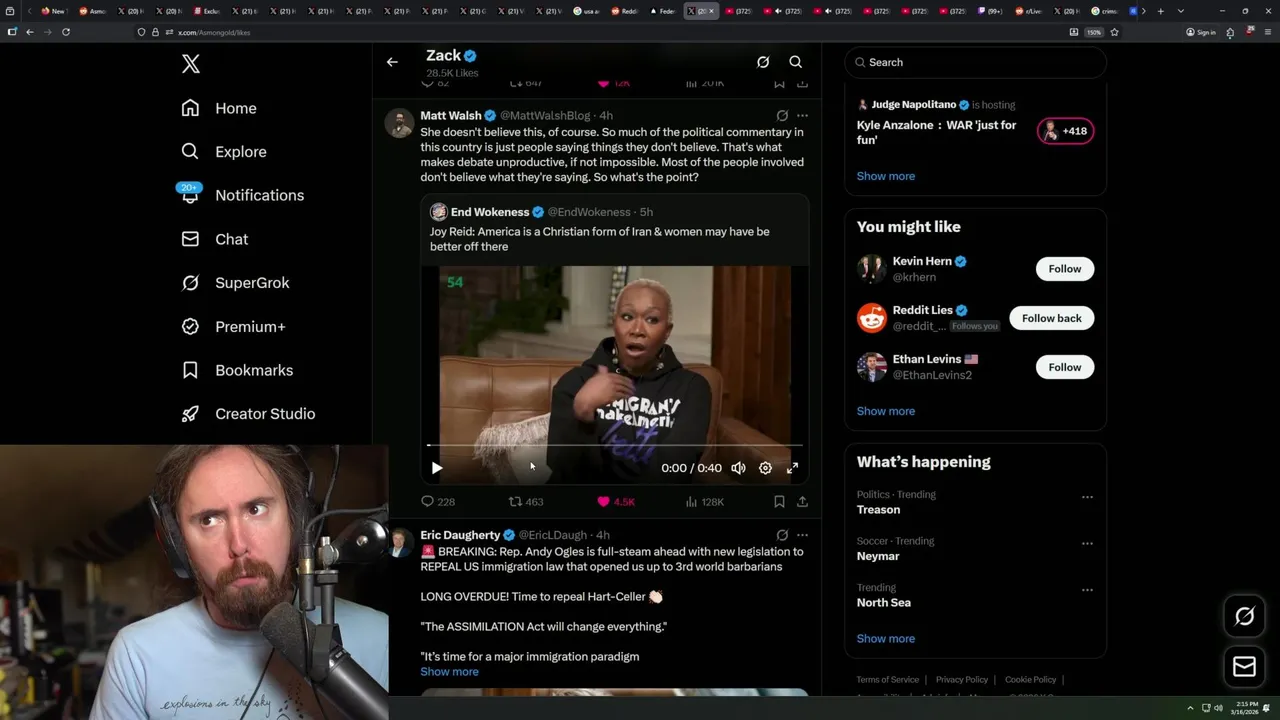Click browser reload button

[x=66, y=32]
